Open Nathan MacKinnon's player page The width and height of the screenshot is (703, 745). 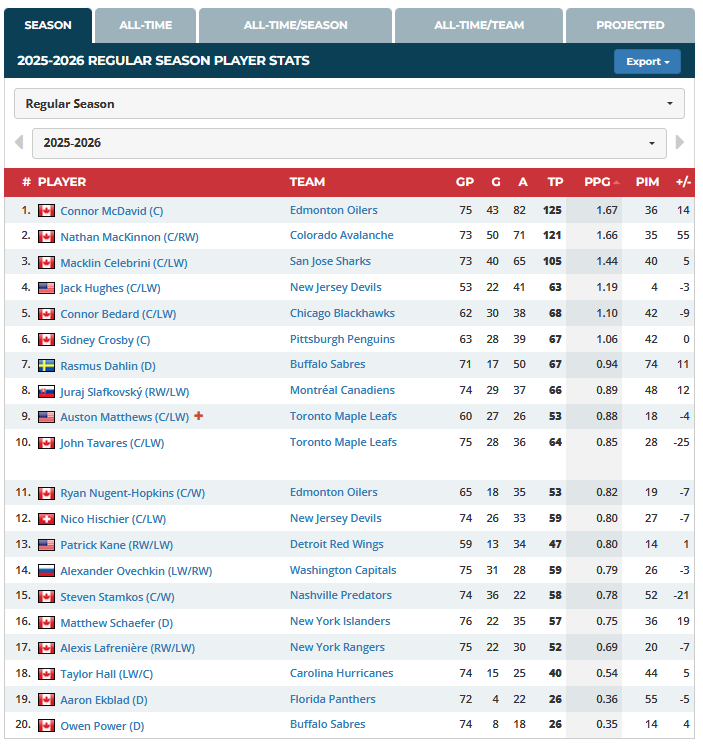coord(129,237)
